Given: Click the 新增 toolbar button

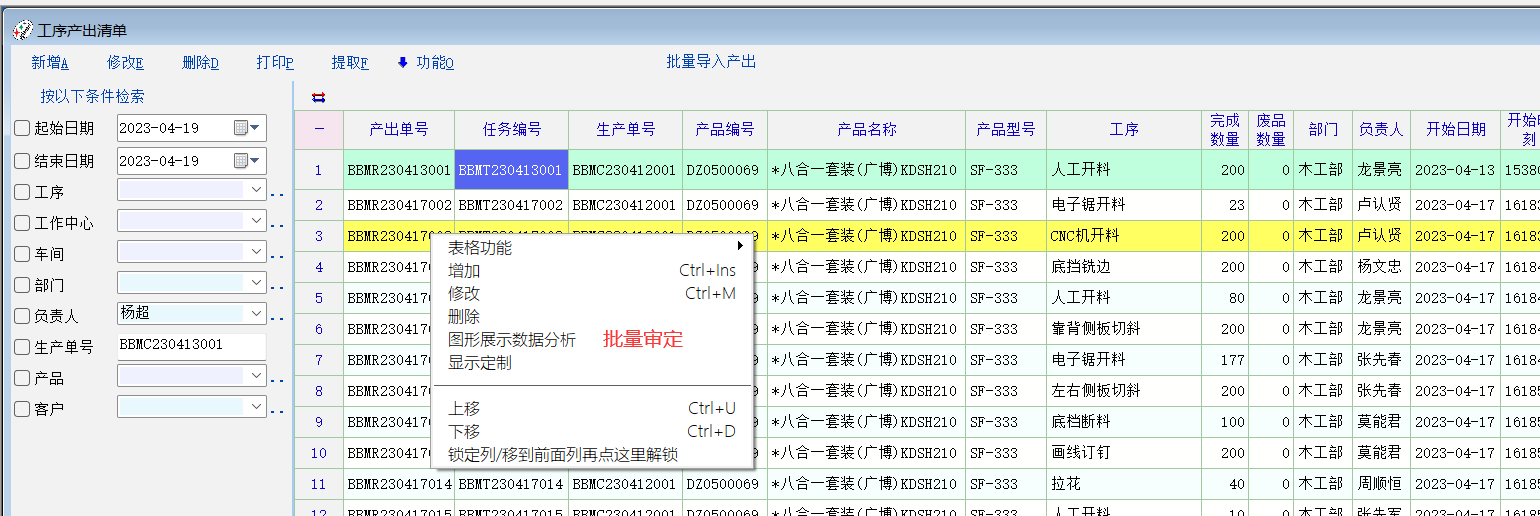Looking at the screenshot, I should pos(49,63).
